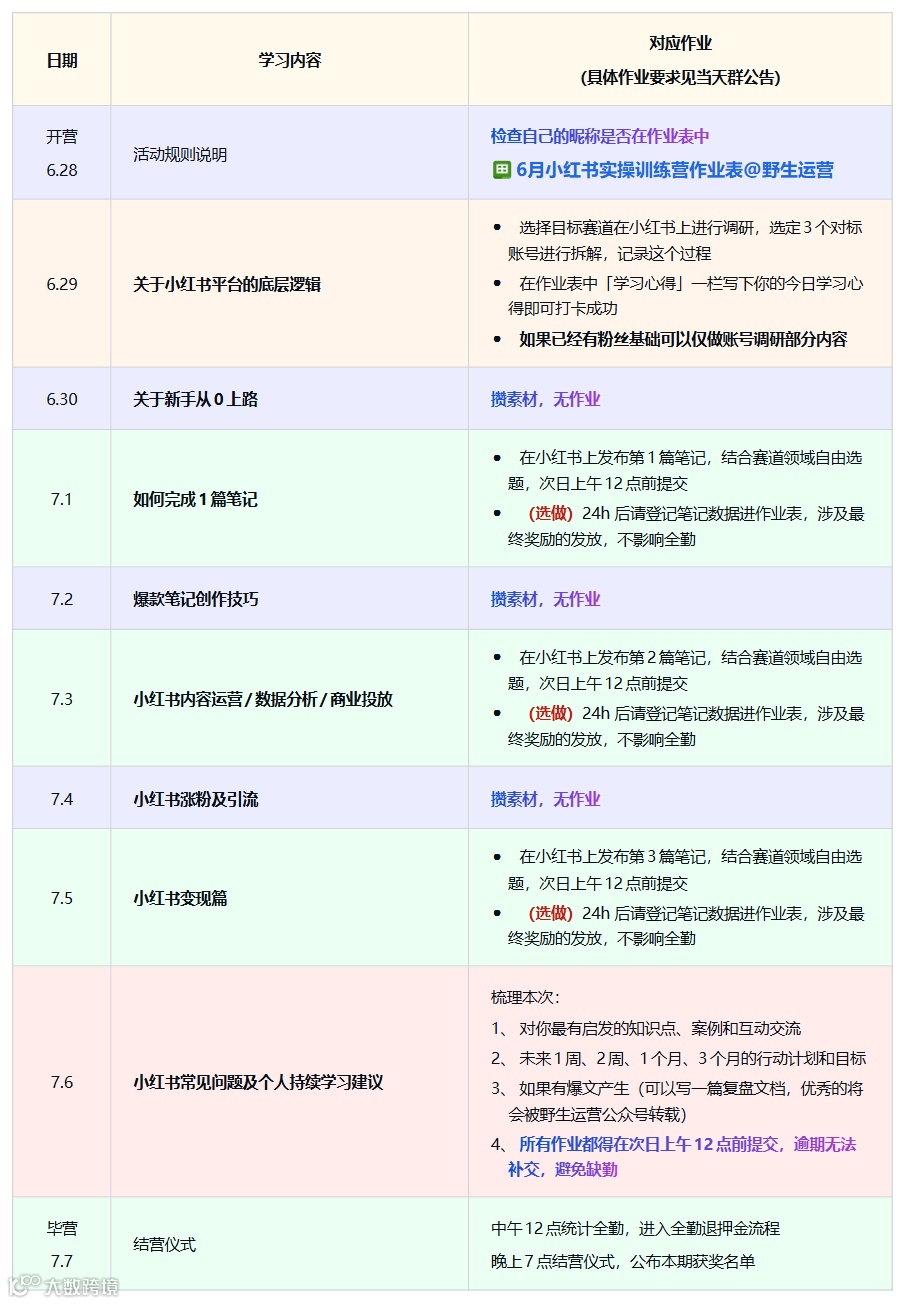Click the 梳理本次： line
Viewport: 908px width, 1304px height.
525,997
